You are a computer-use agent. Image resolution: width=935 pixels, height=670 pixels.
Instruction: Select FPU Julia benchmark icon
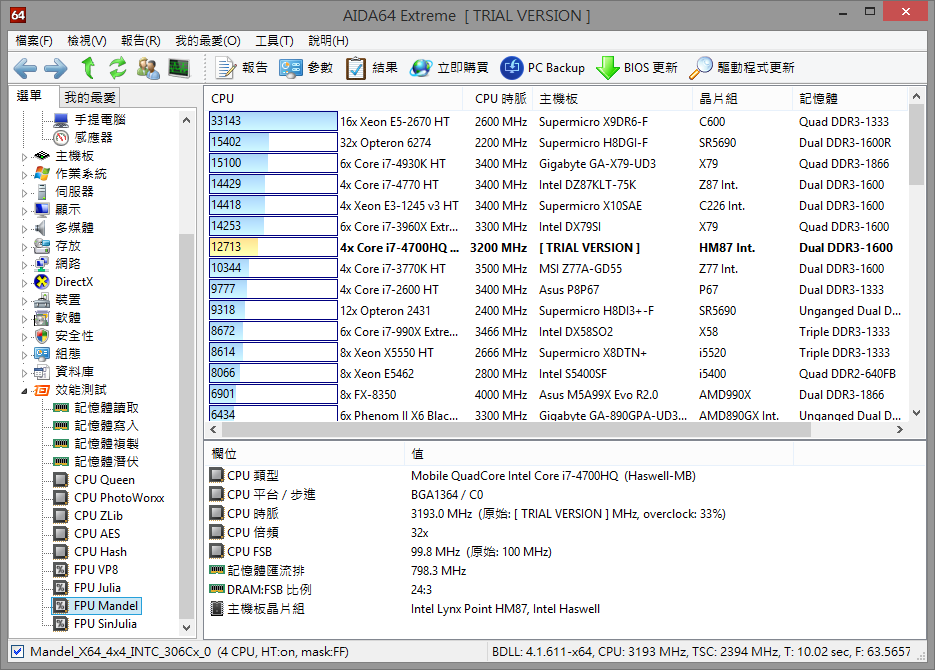pos(61,588)
